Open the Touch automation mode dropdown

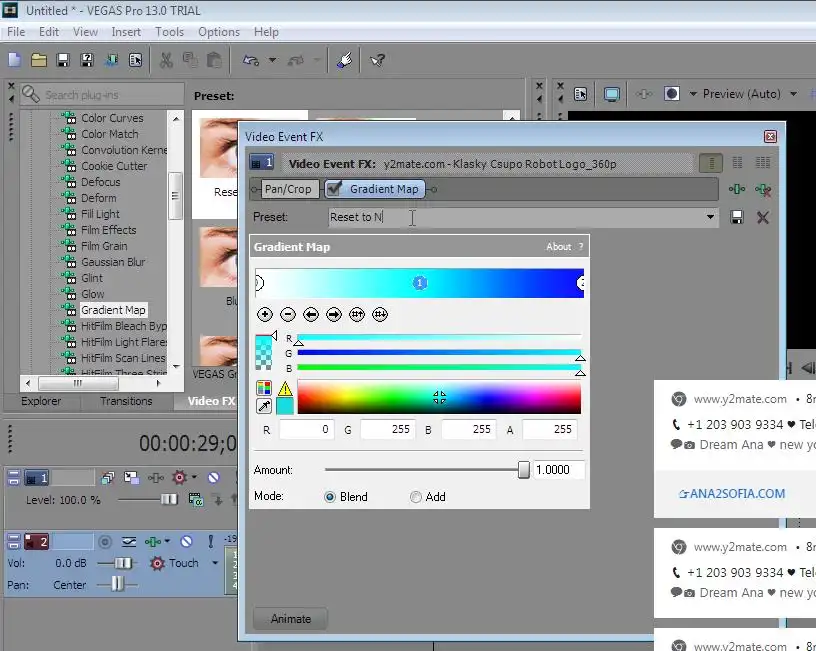214,563
